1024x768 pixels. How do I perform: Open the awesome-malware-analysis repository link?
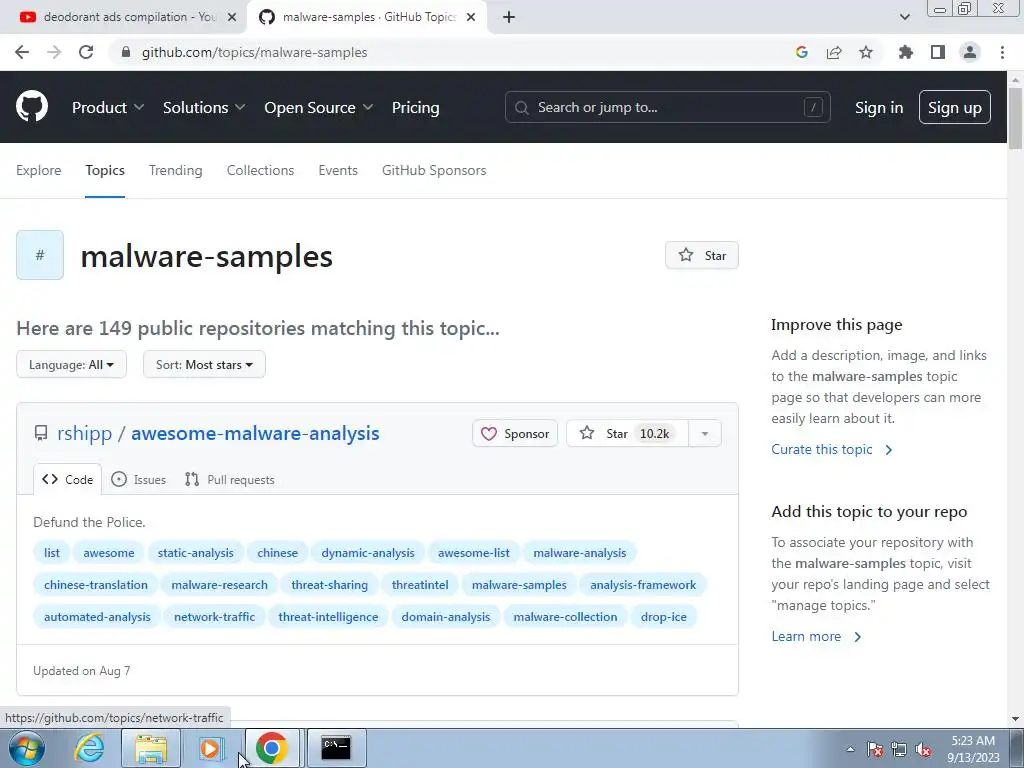255,433
